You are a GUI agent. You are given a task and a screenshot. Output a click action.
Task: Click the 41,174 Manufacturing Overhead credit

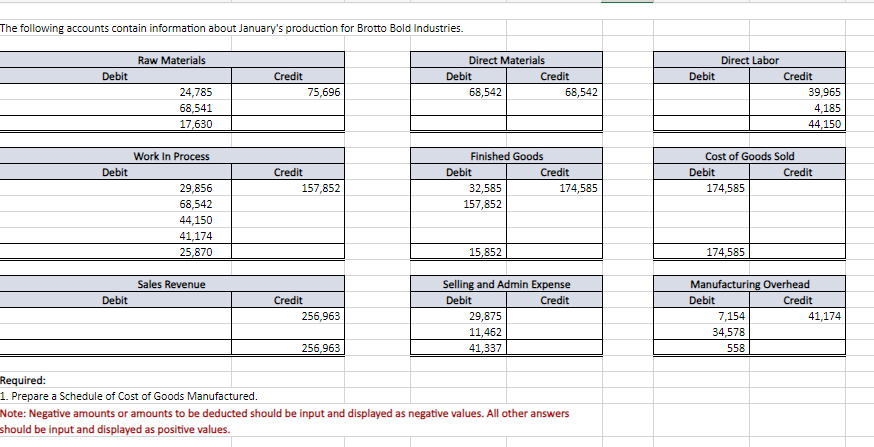(x=798, y=316)
